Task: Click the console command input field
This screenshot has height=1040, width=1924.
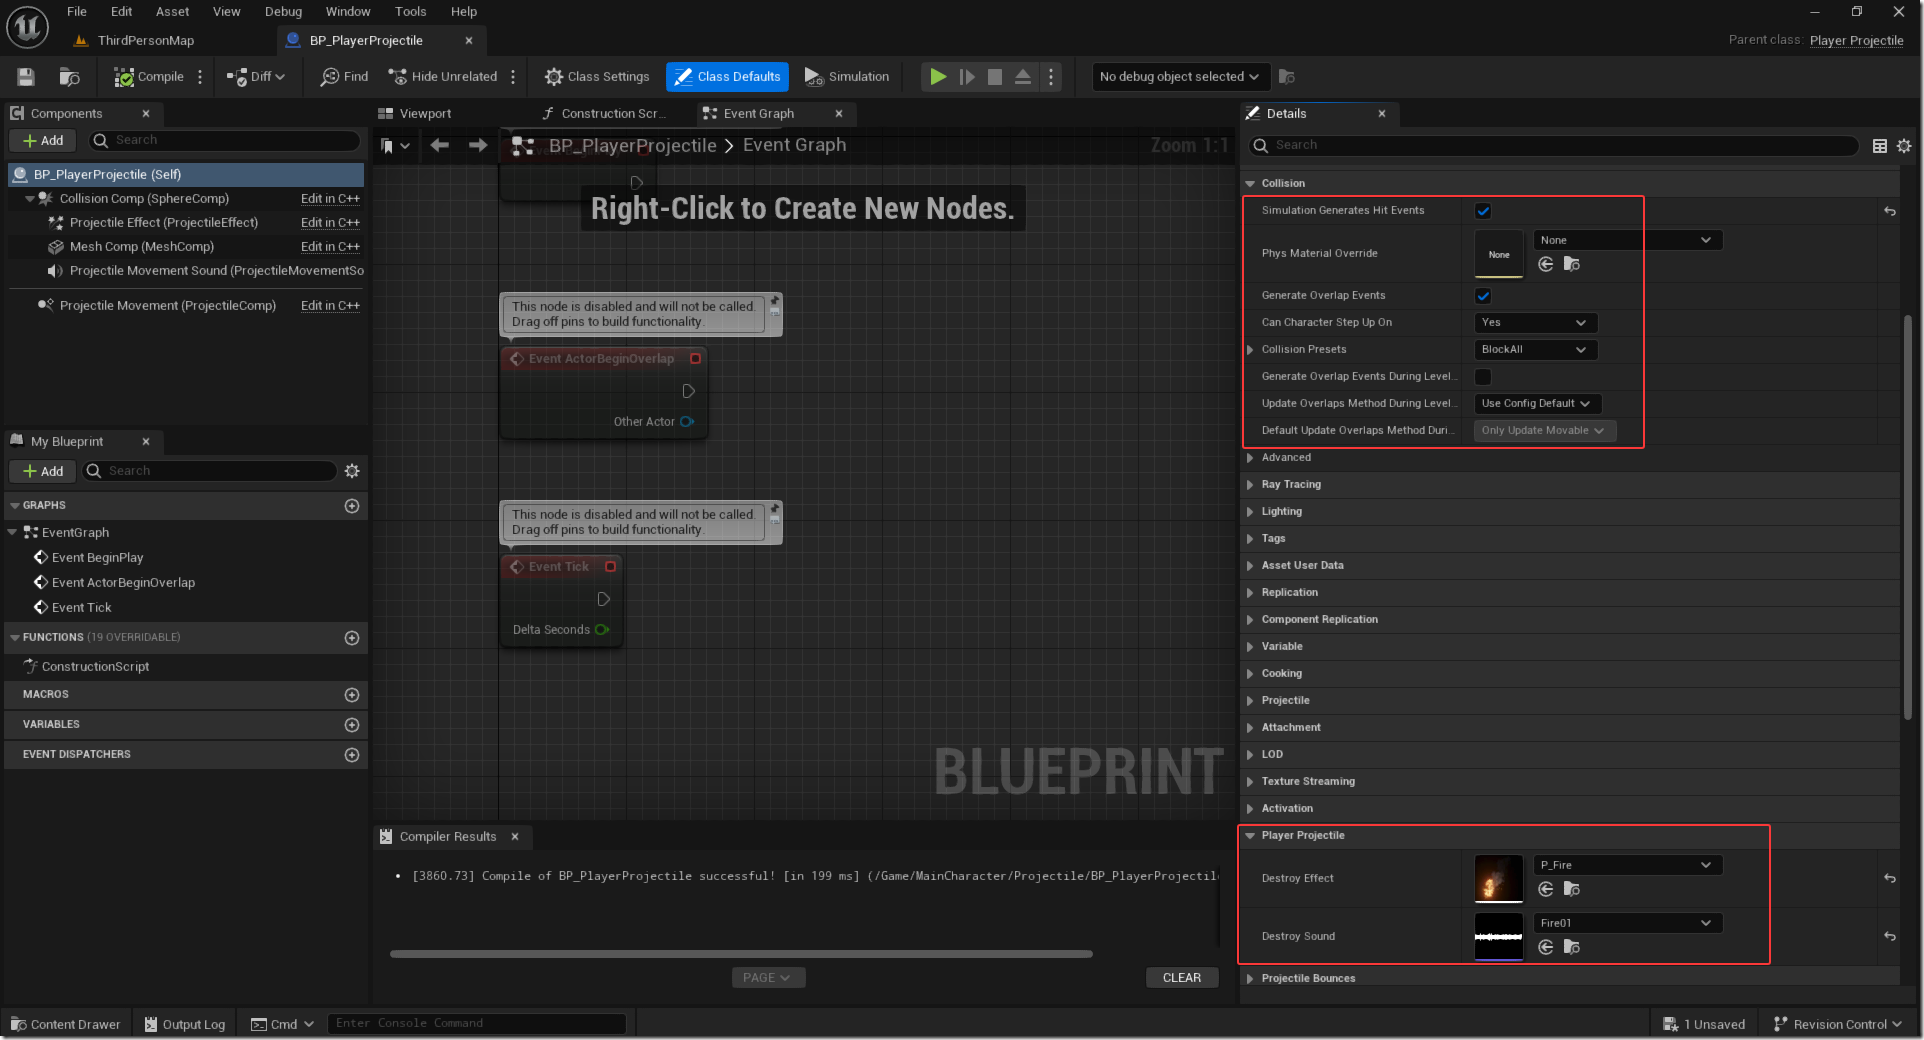Action: click(x=477, y=1024)
